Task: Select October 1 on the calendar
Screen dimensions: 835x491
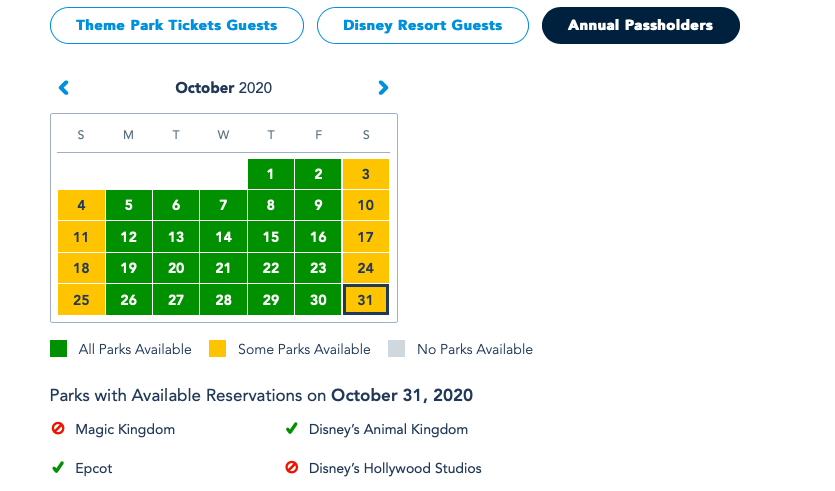Action: pyautogui.click(x=271, y=174)
